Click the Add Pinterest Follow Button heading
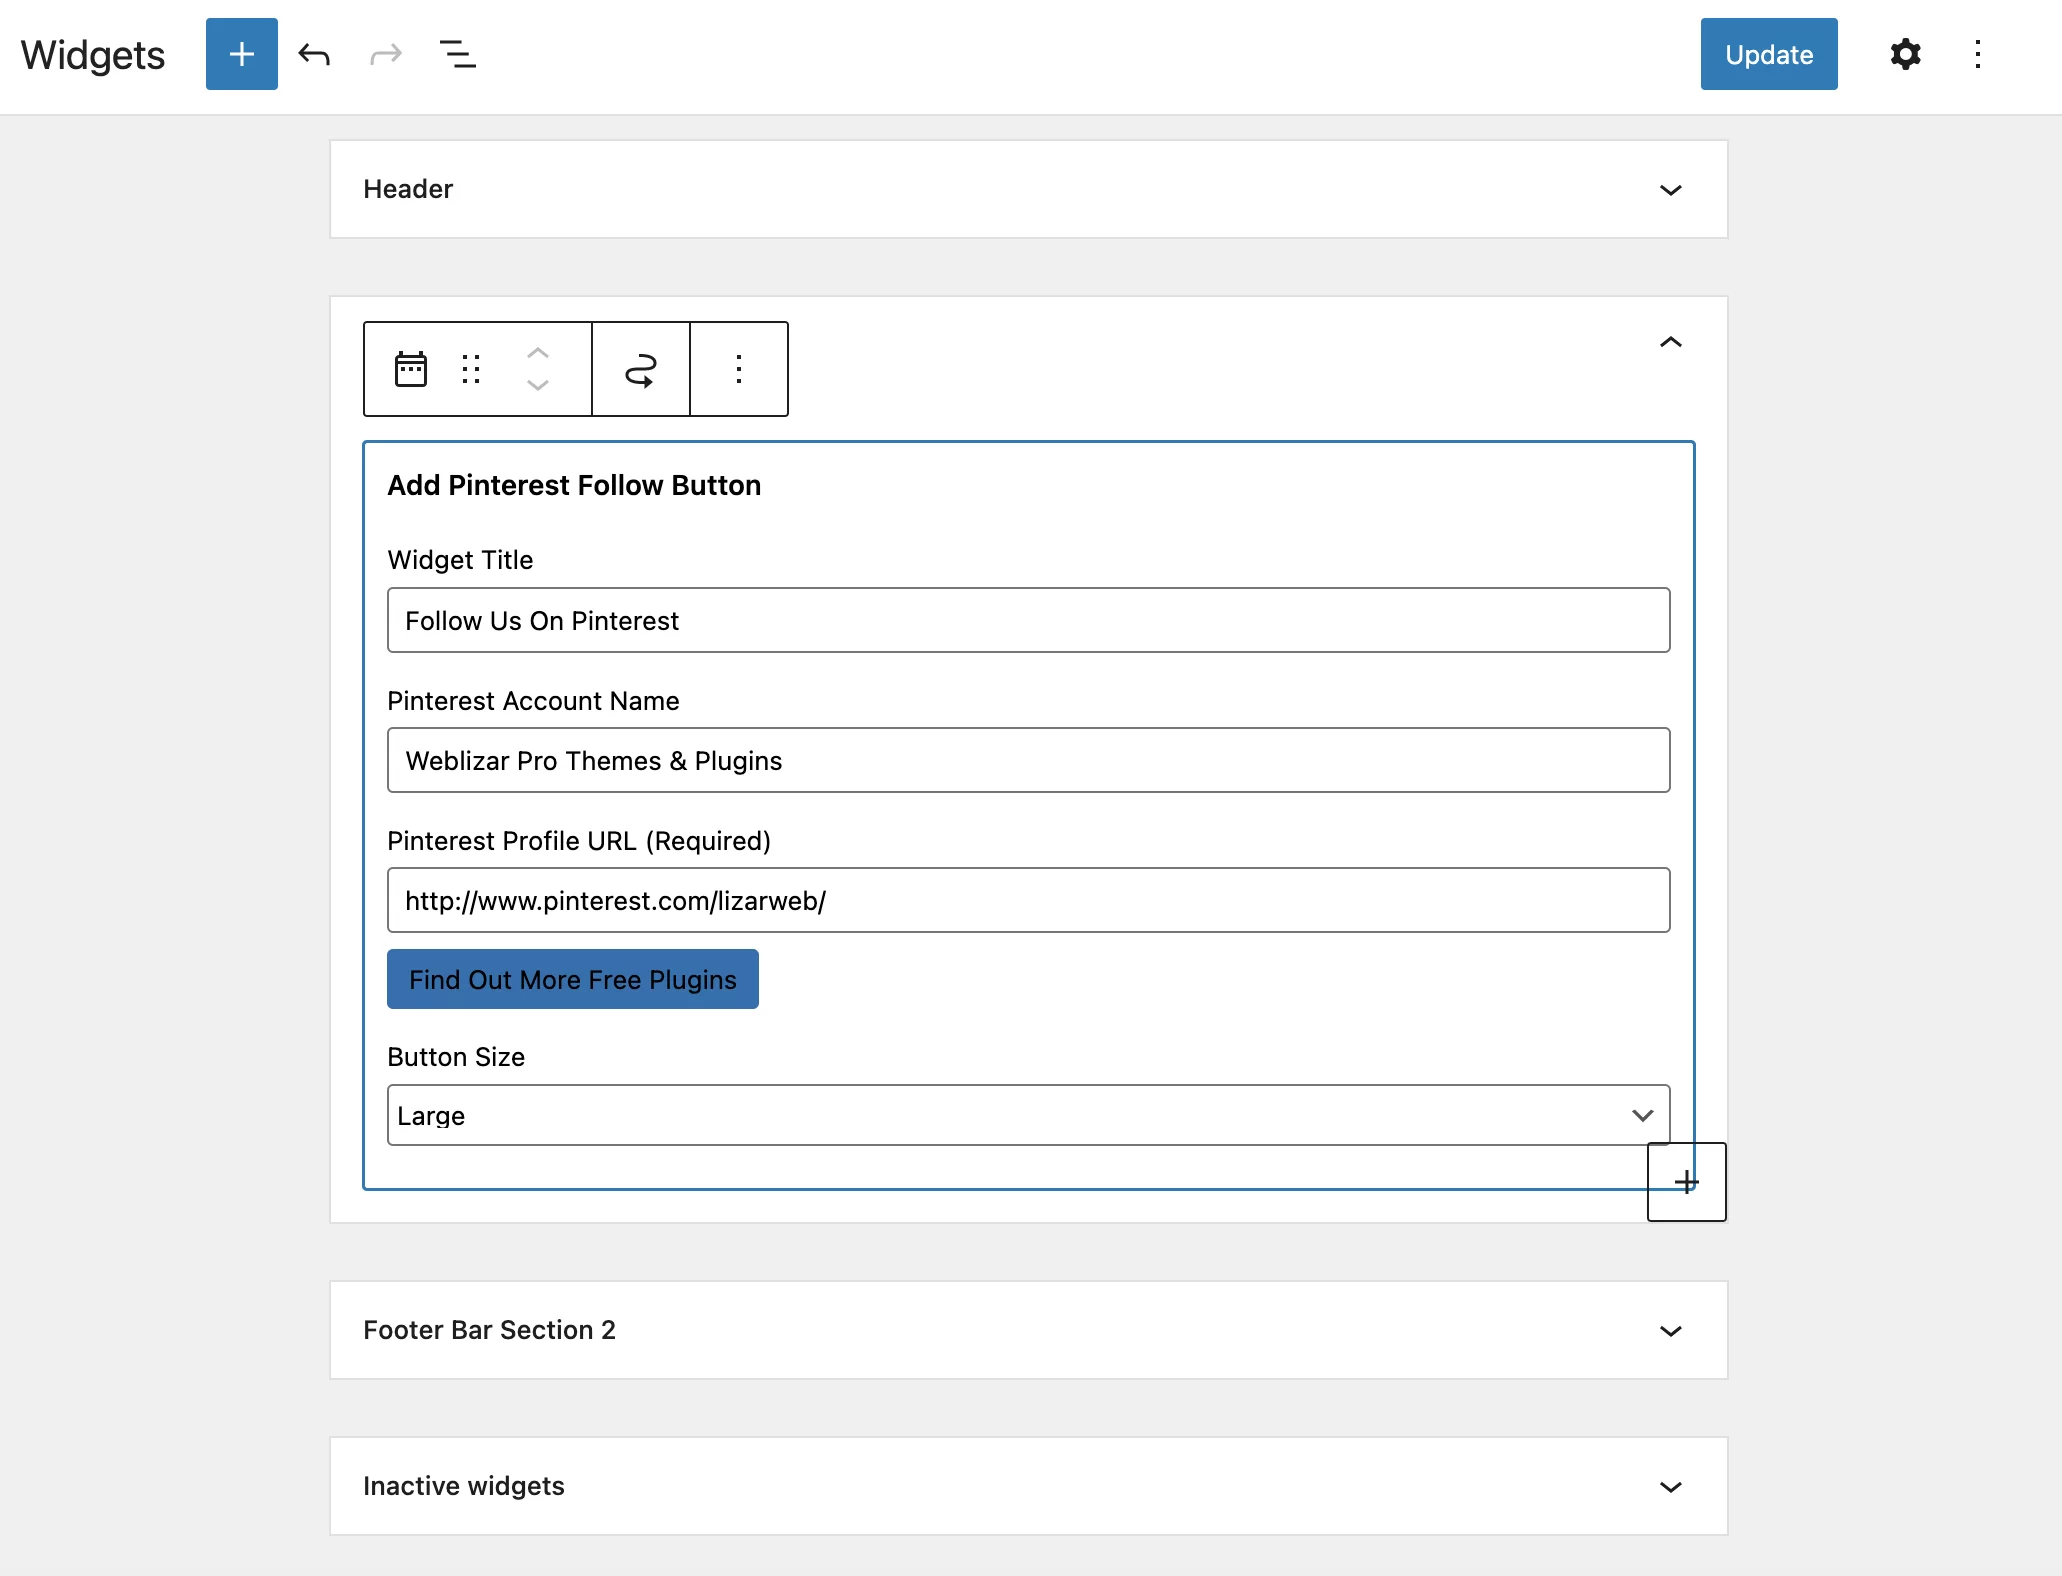Viewport: 2062px width, 1576px height. coord(574,485)
